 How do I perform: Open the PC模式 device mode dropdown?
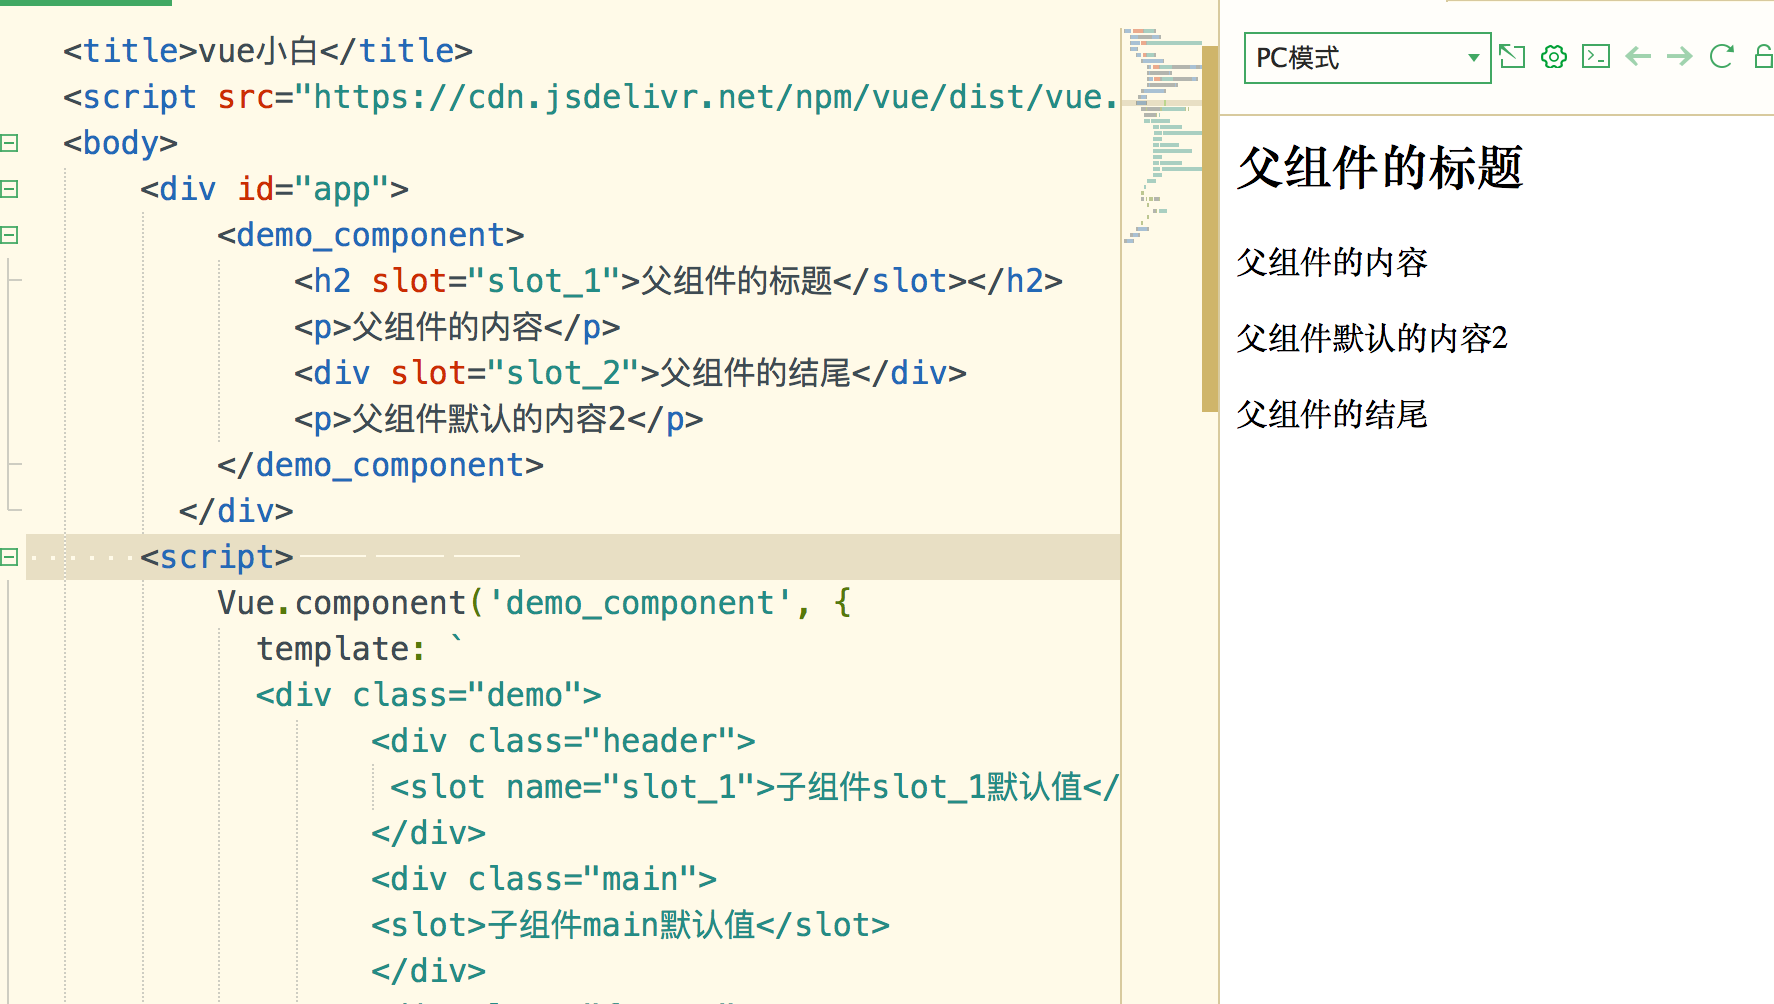point(1367,58)
